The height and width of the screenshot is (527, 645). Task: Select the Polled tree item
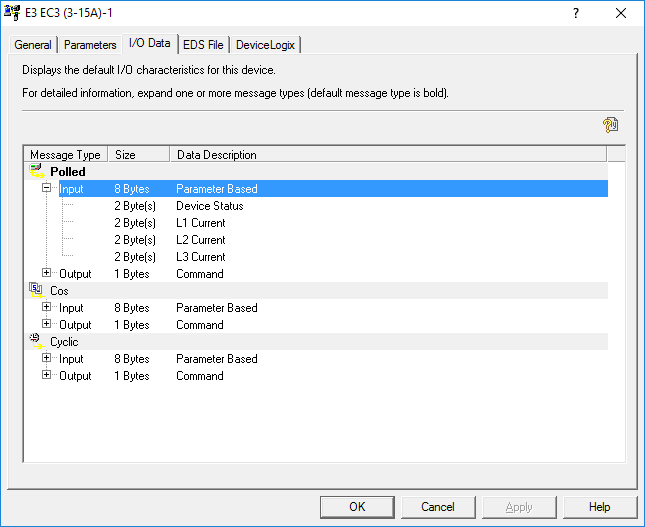click(x=68, y=172)
